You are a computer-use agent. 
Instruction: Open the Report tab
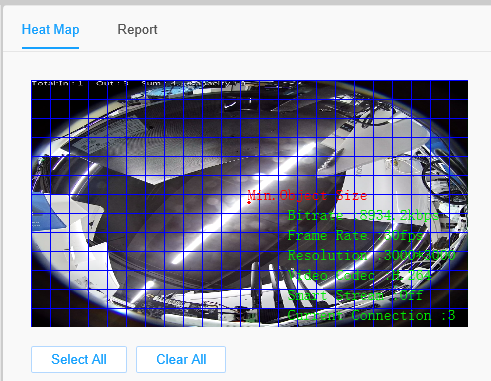(137, 30)
